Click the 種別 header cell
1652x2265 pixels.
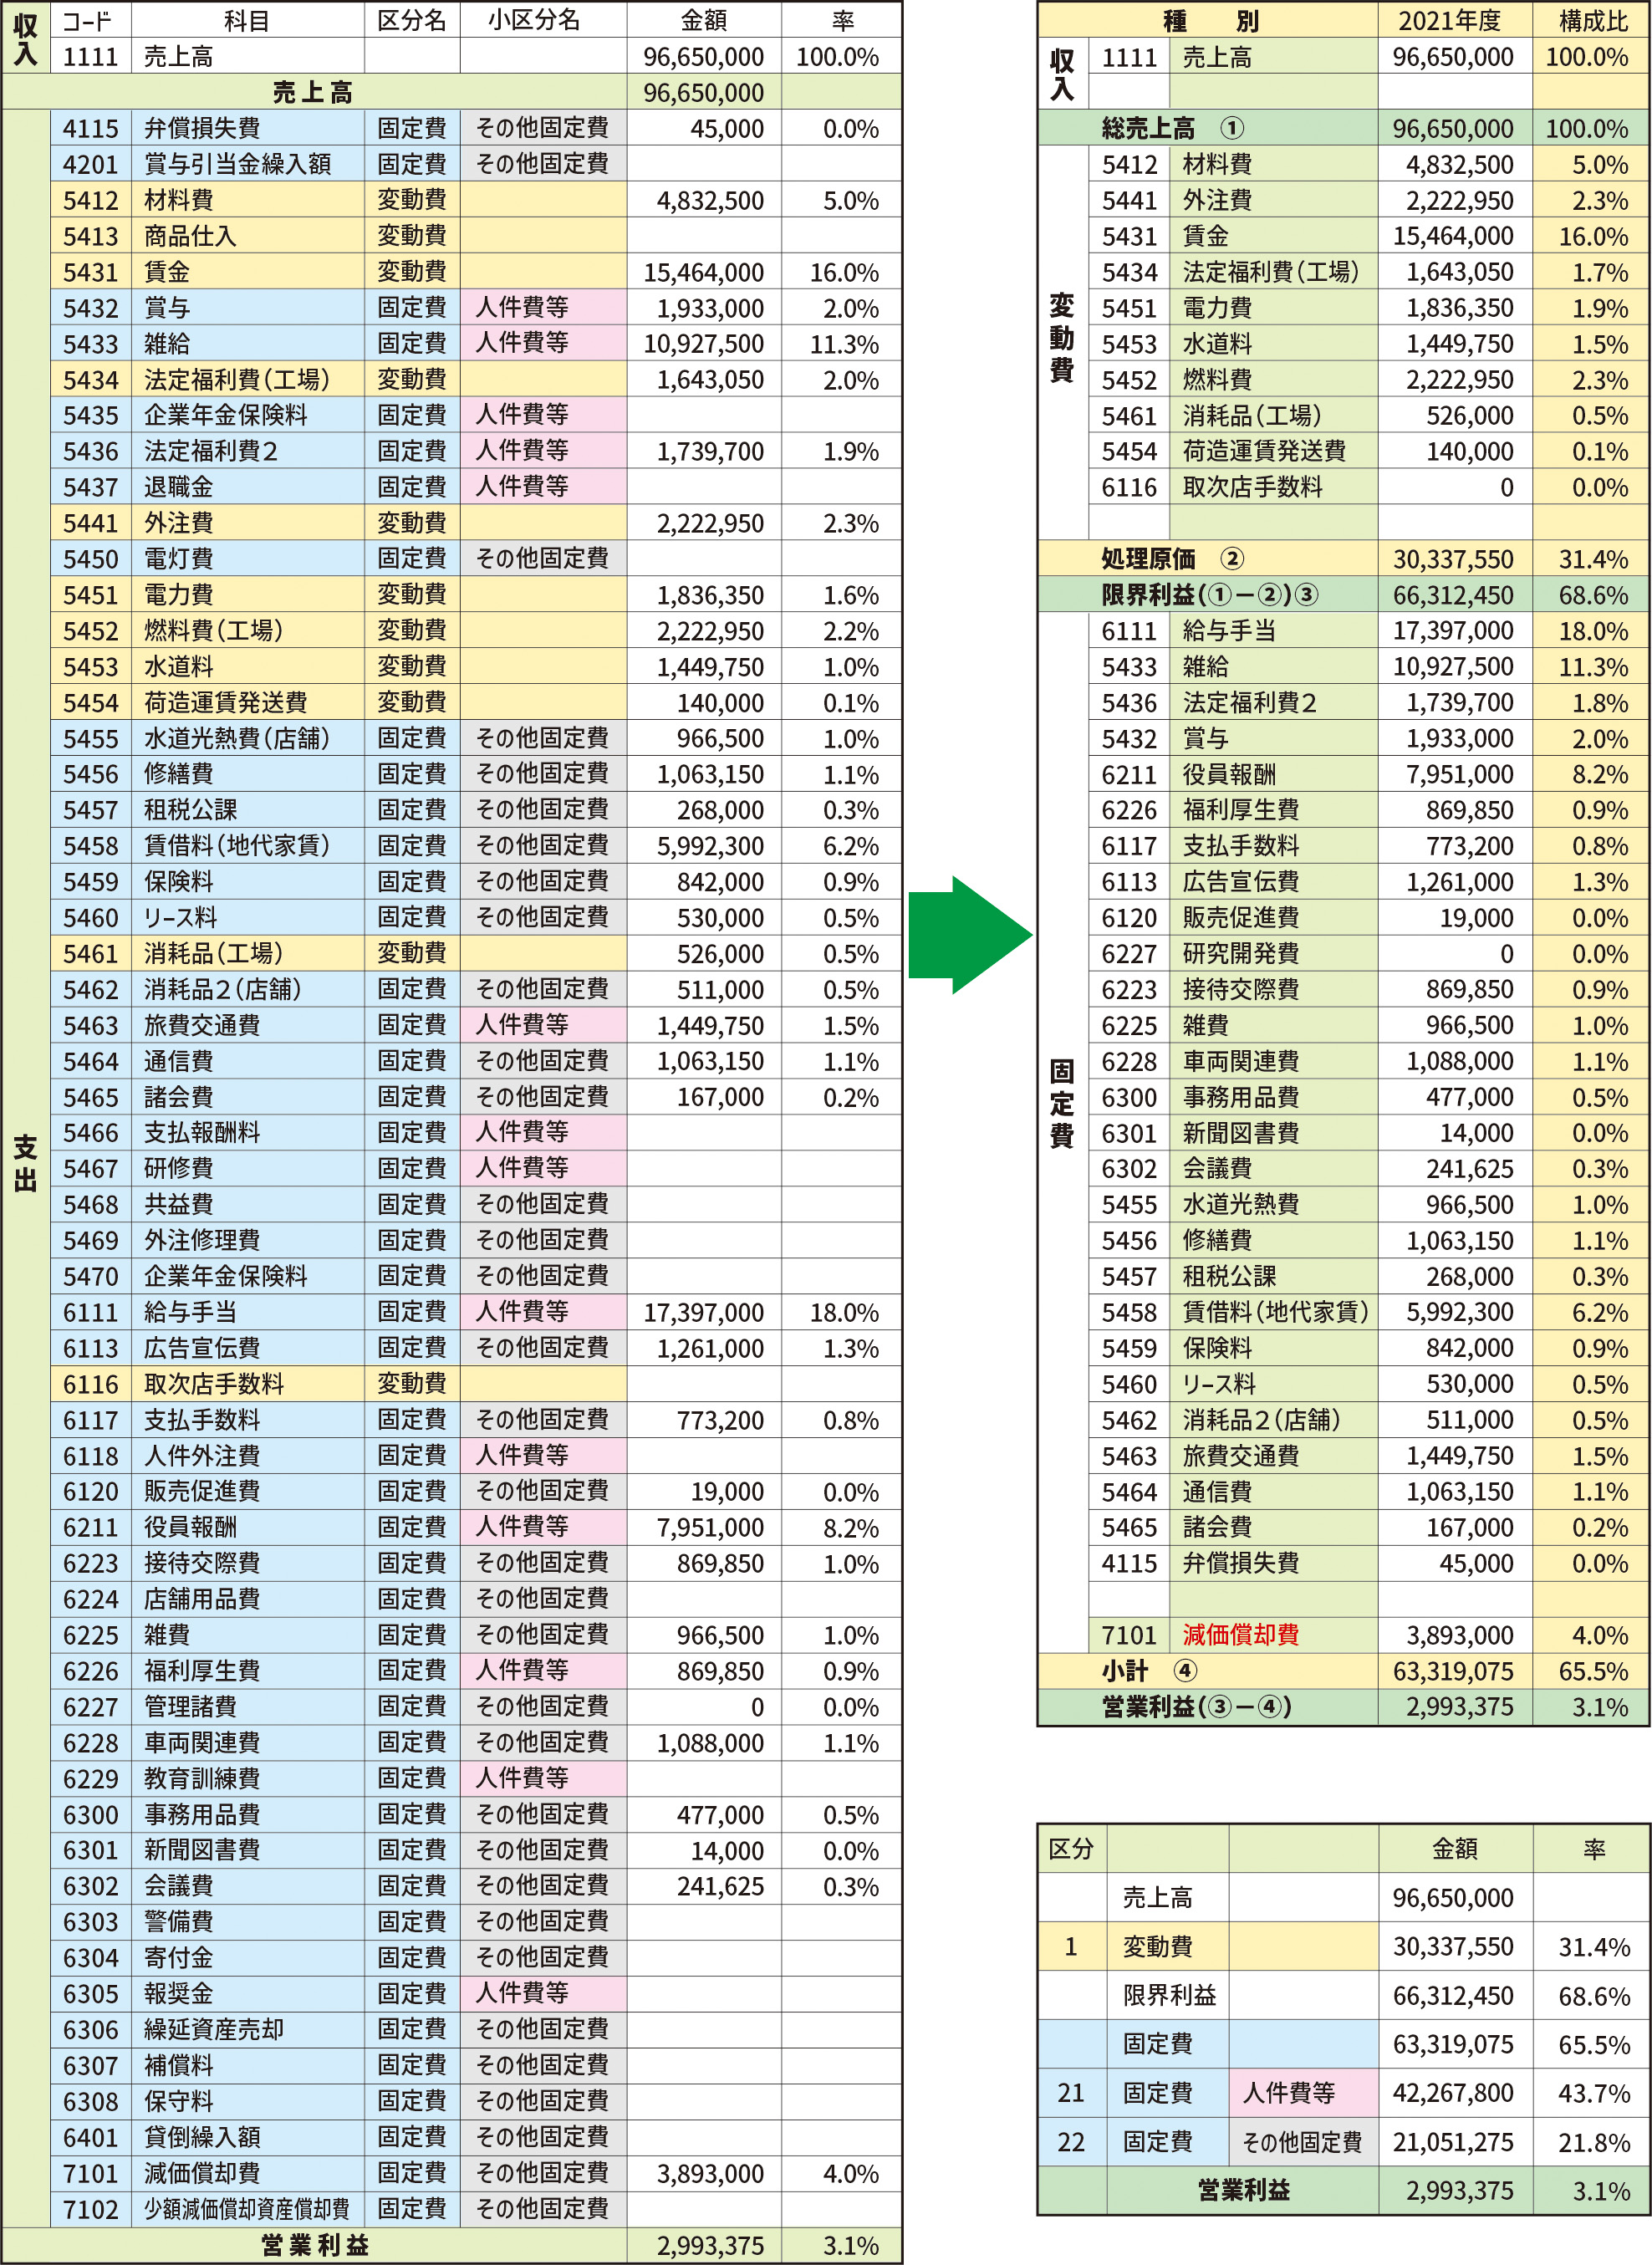pyautogui.click(x=1208, y=20)
